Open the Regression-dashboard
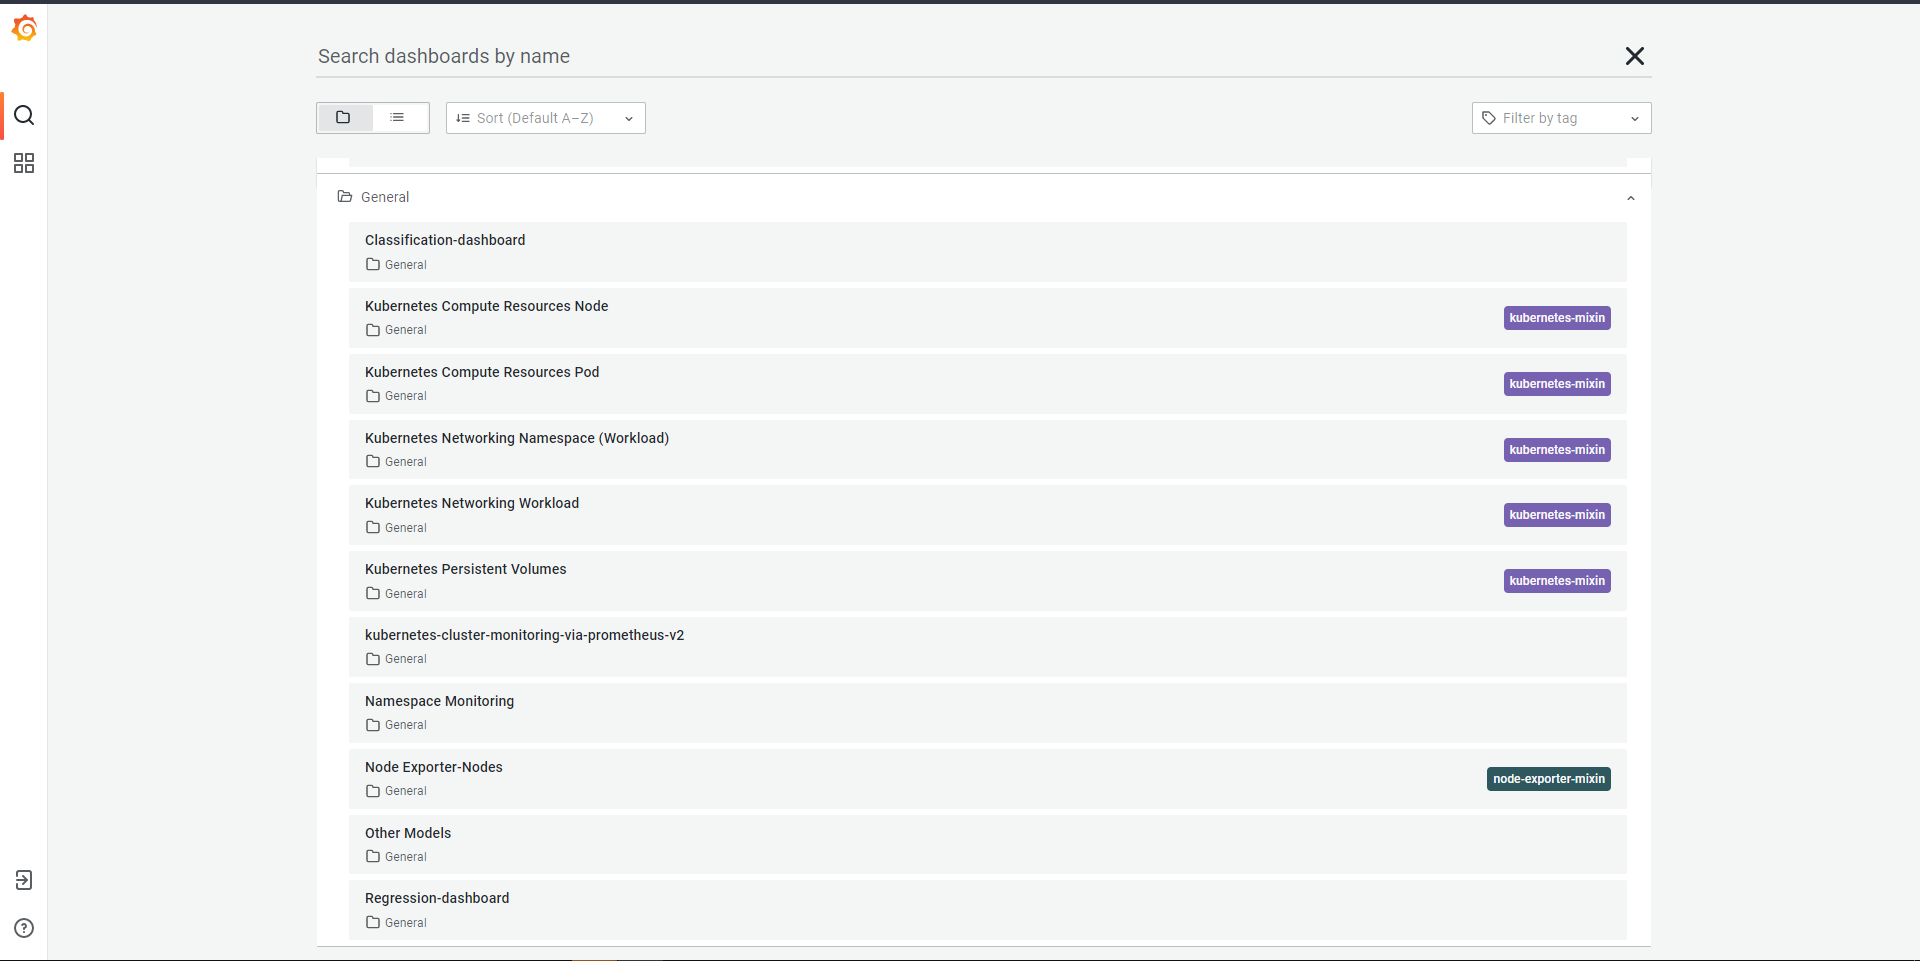 click(988, 910)
